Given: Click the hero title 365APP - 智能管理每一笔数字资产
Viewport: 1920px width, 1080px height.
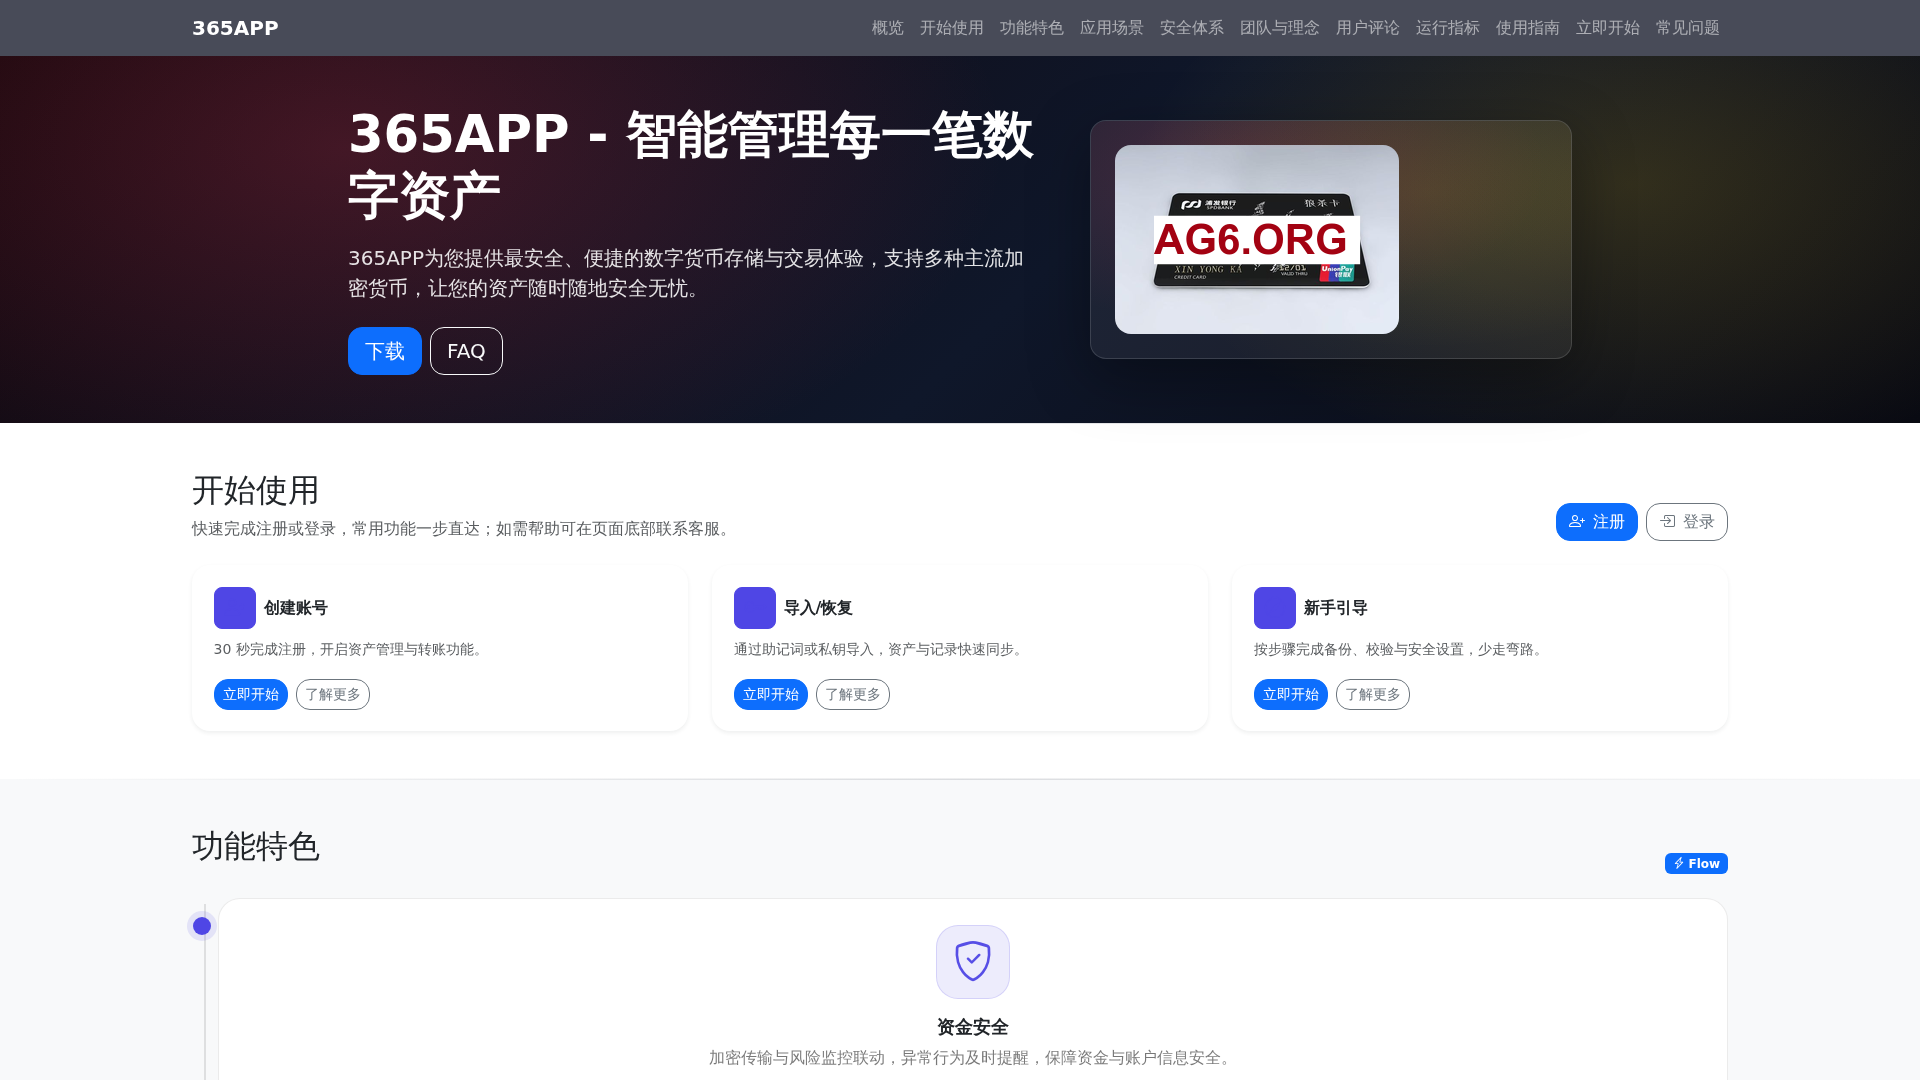Looking at the screenshot, I should pos(691,164).
